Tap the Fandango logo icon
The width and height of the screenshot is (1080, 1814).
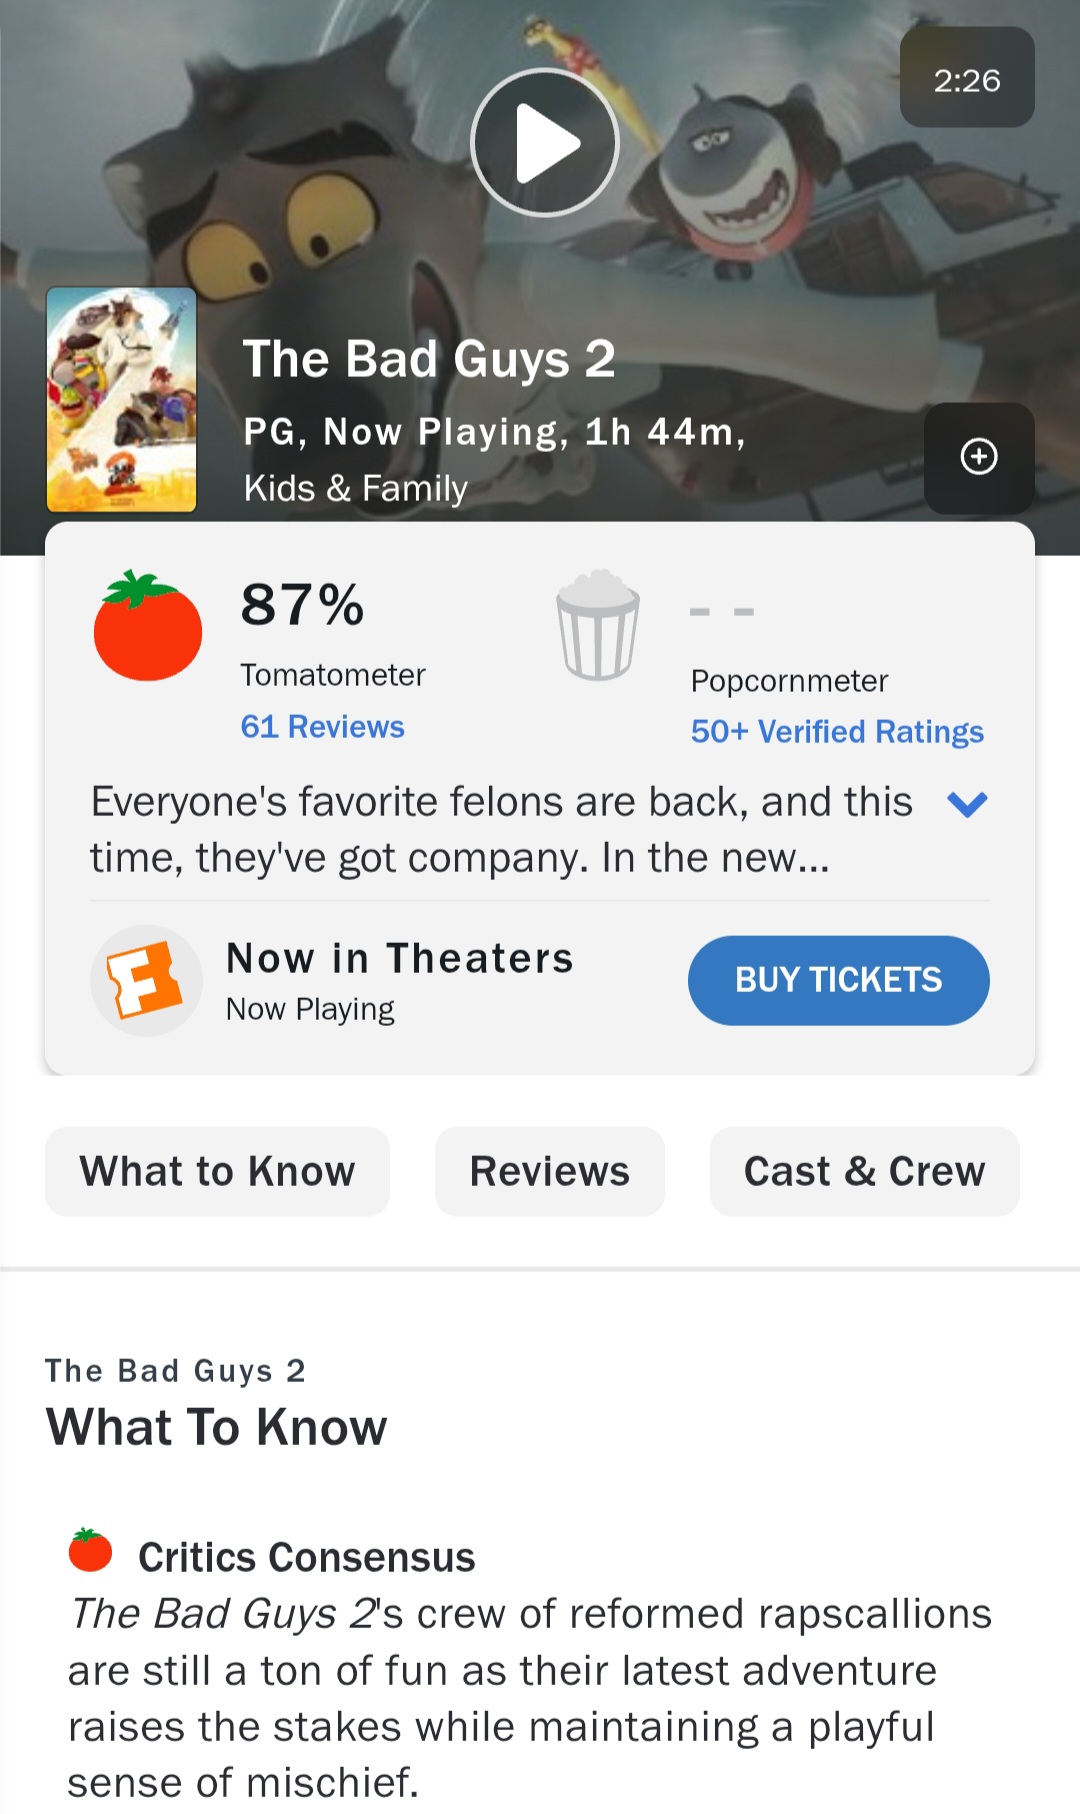[146, 980]
